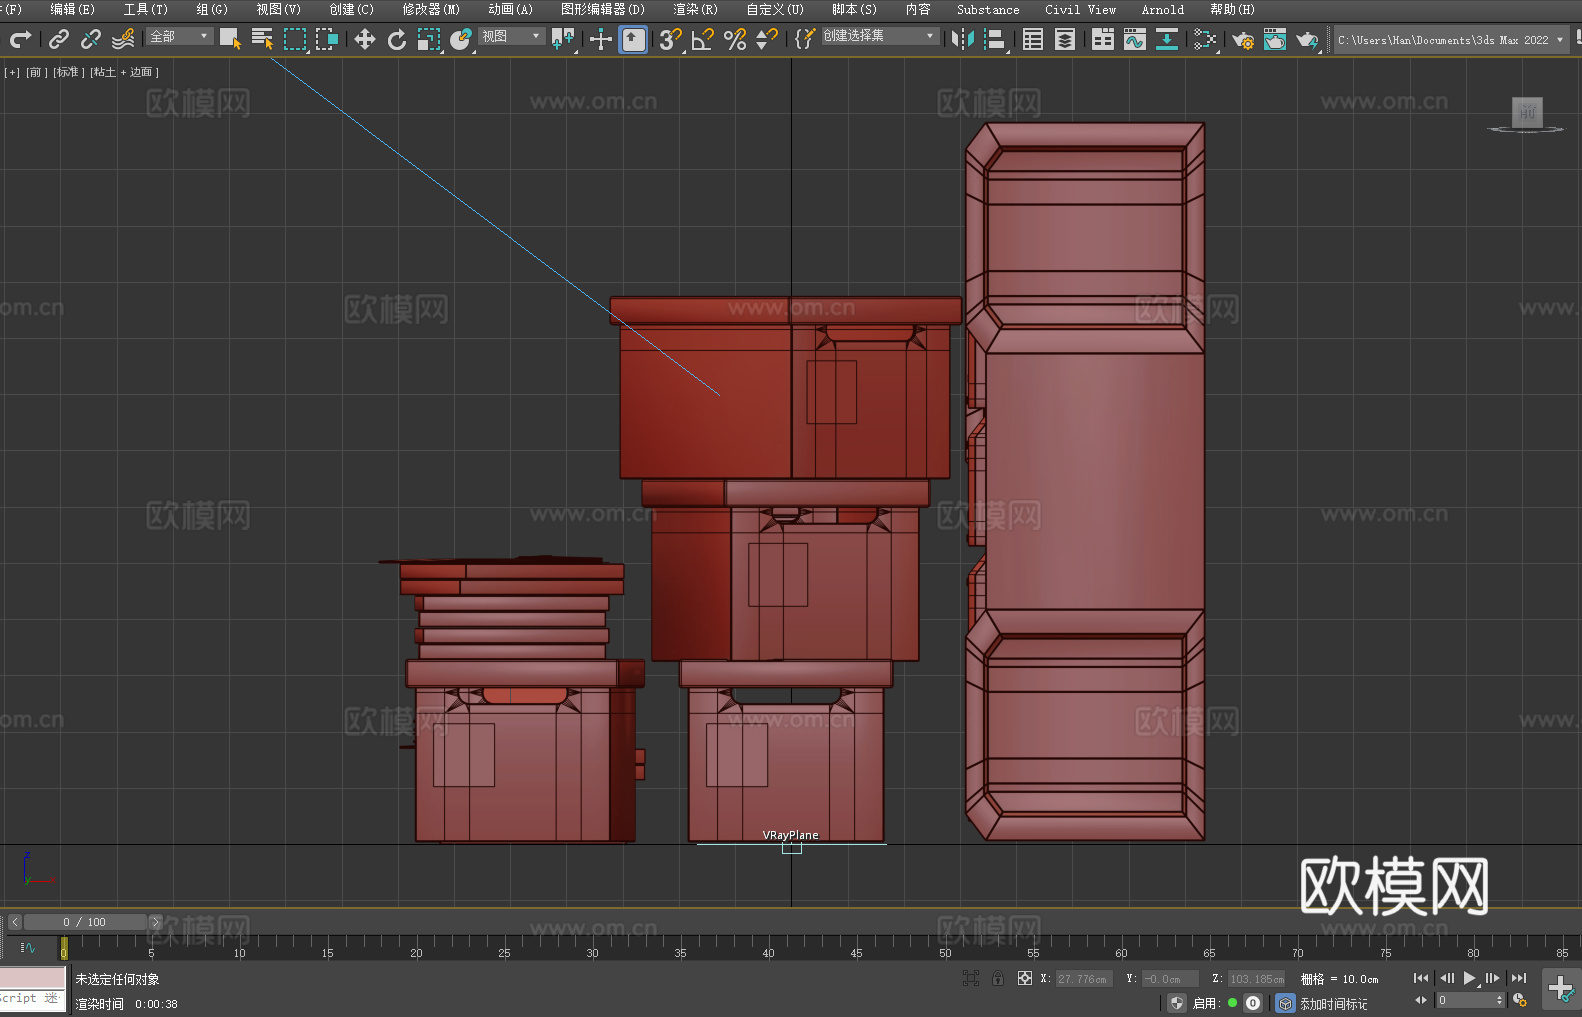Open the 渲染(R) menu
This screenshot has height=1017, width=1582.
[695, 9]
